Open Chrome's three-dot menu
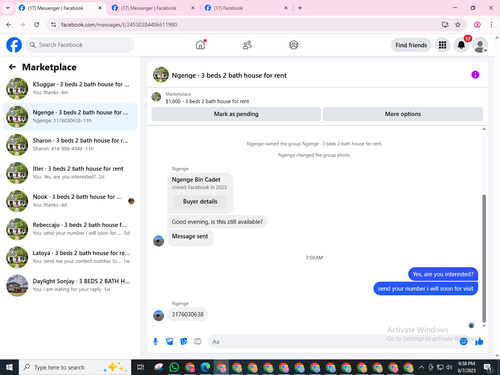 [491, 24]
